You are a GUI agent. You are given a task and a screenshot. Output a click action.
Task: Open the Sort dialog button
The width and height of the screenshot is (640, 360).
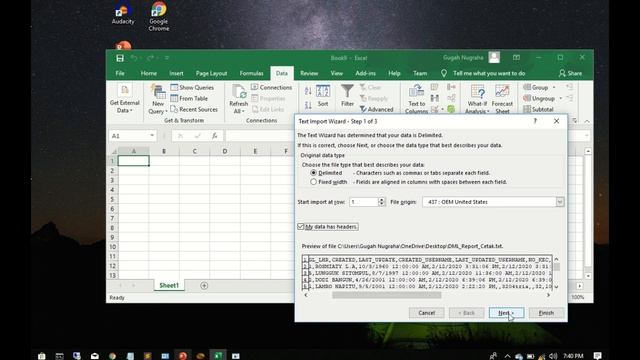323,96
